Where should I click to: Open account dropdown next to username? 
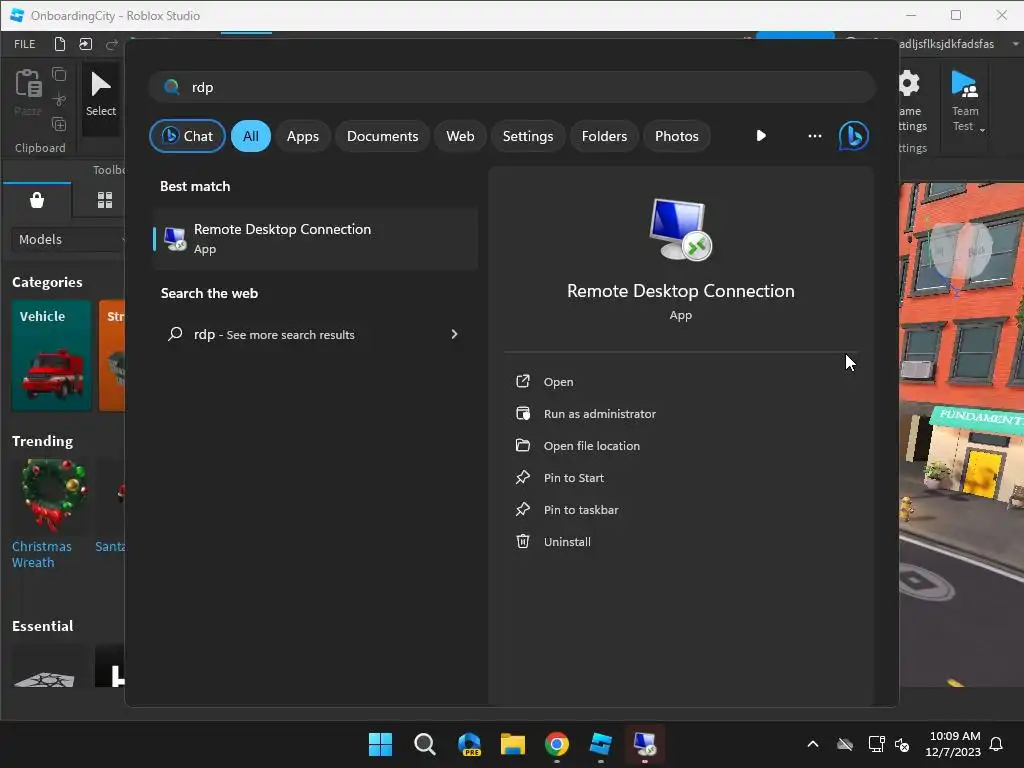click(x=1016, y=44)
